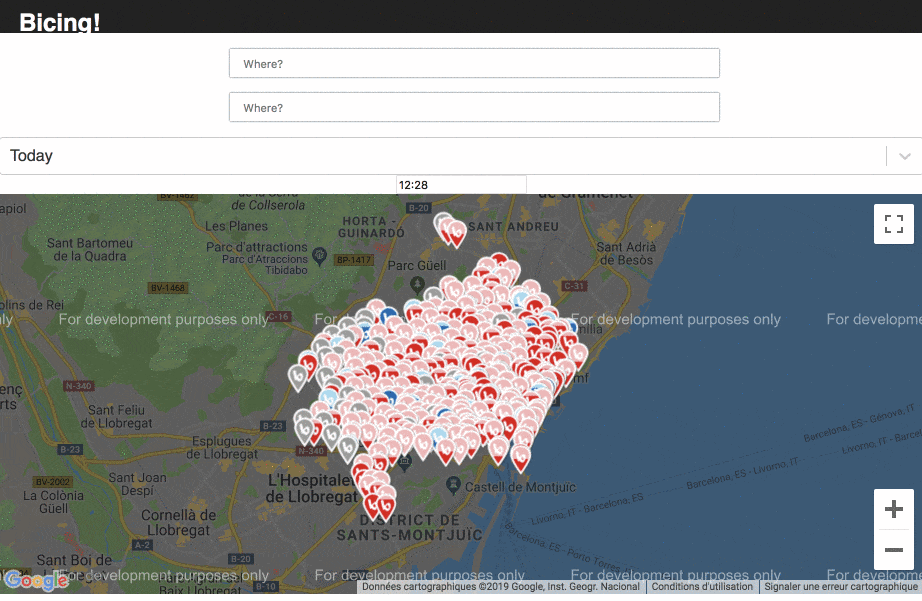Click the Tibidabo attraction park pin icon
Screen dimensions: 922x601
pos(319,255)
